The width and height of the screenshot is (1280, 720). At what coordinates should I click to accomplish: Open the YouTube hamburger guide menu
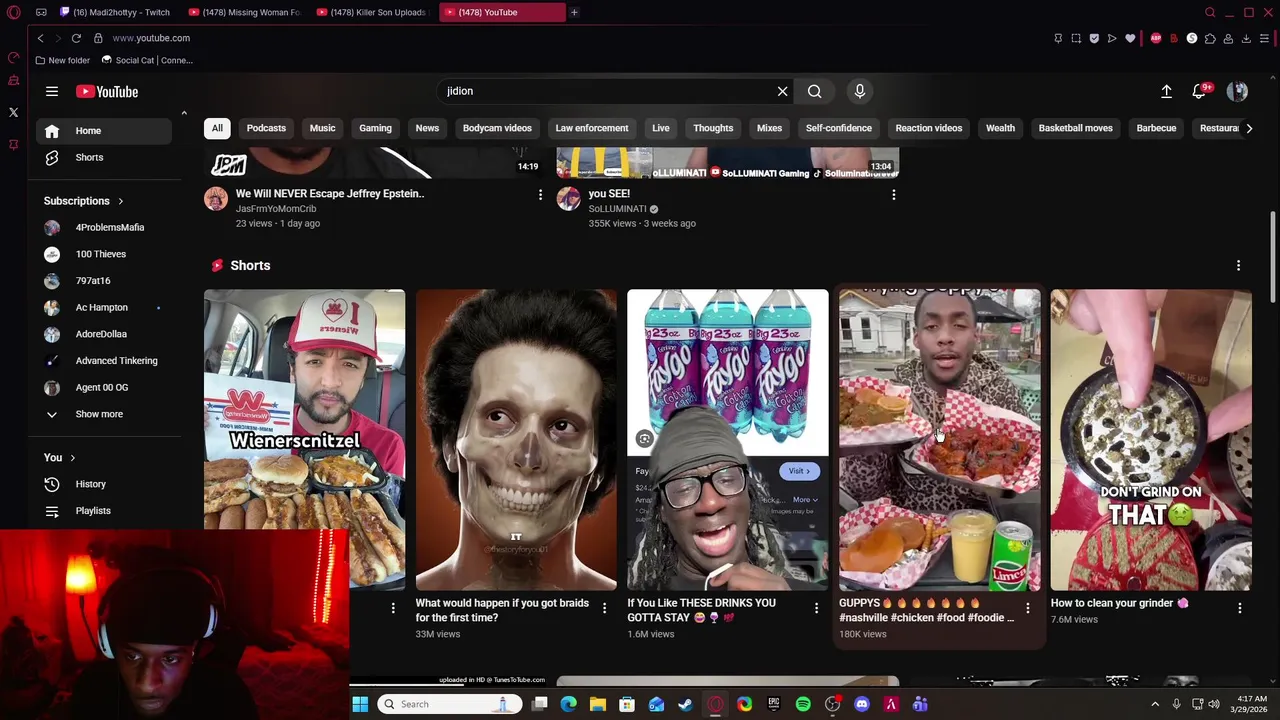pos(52,91)
